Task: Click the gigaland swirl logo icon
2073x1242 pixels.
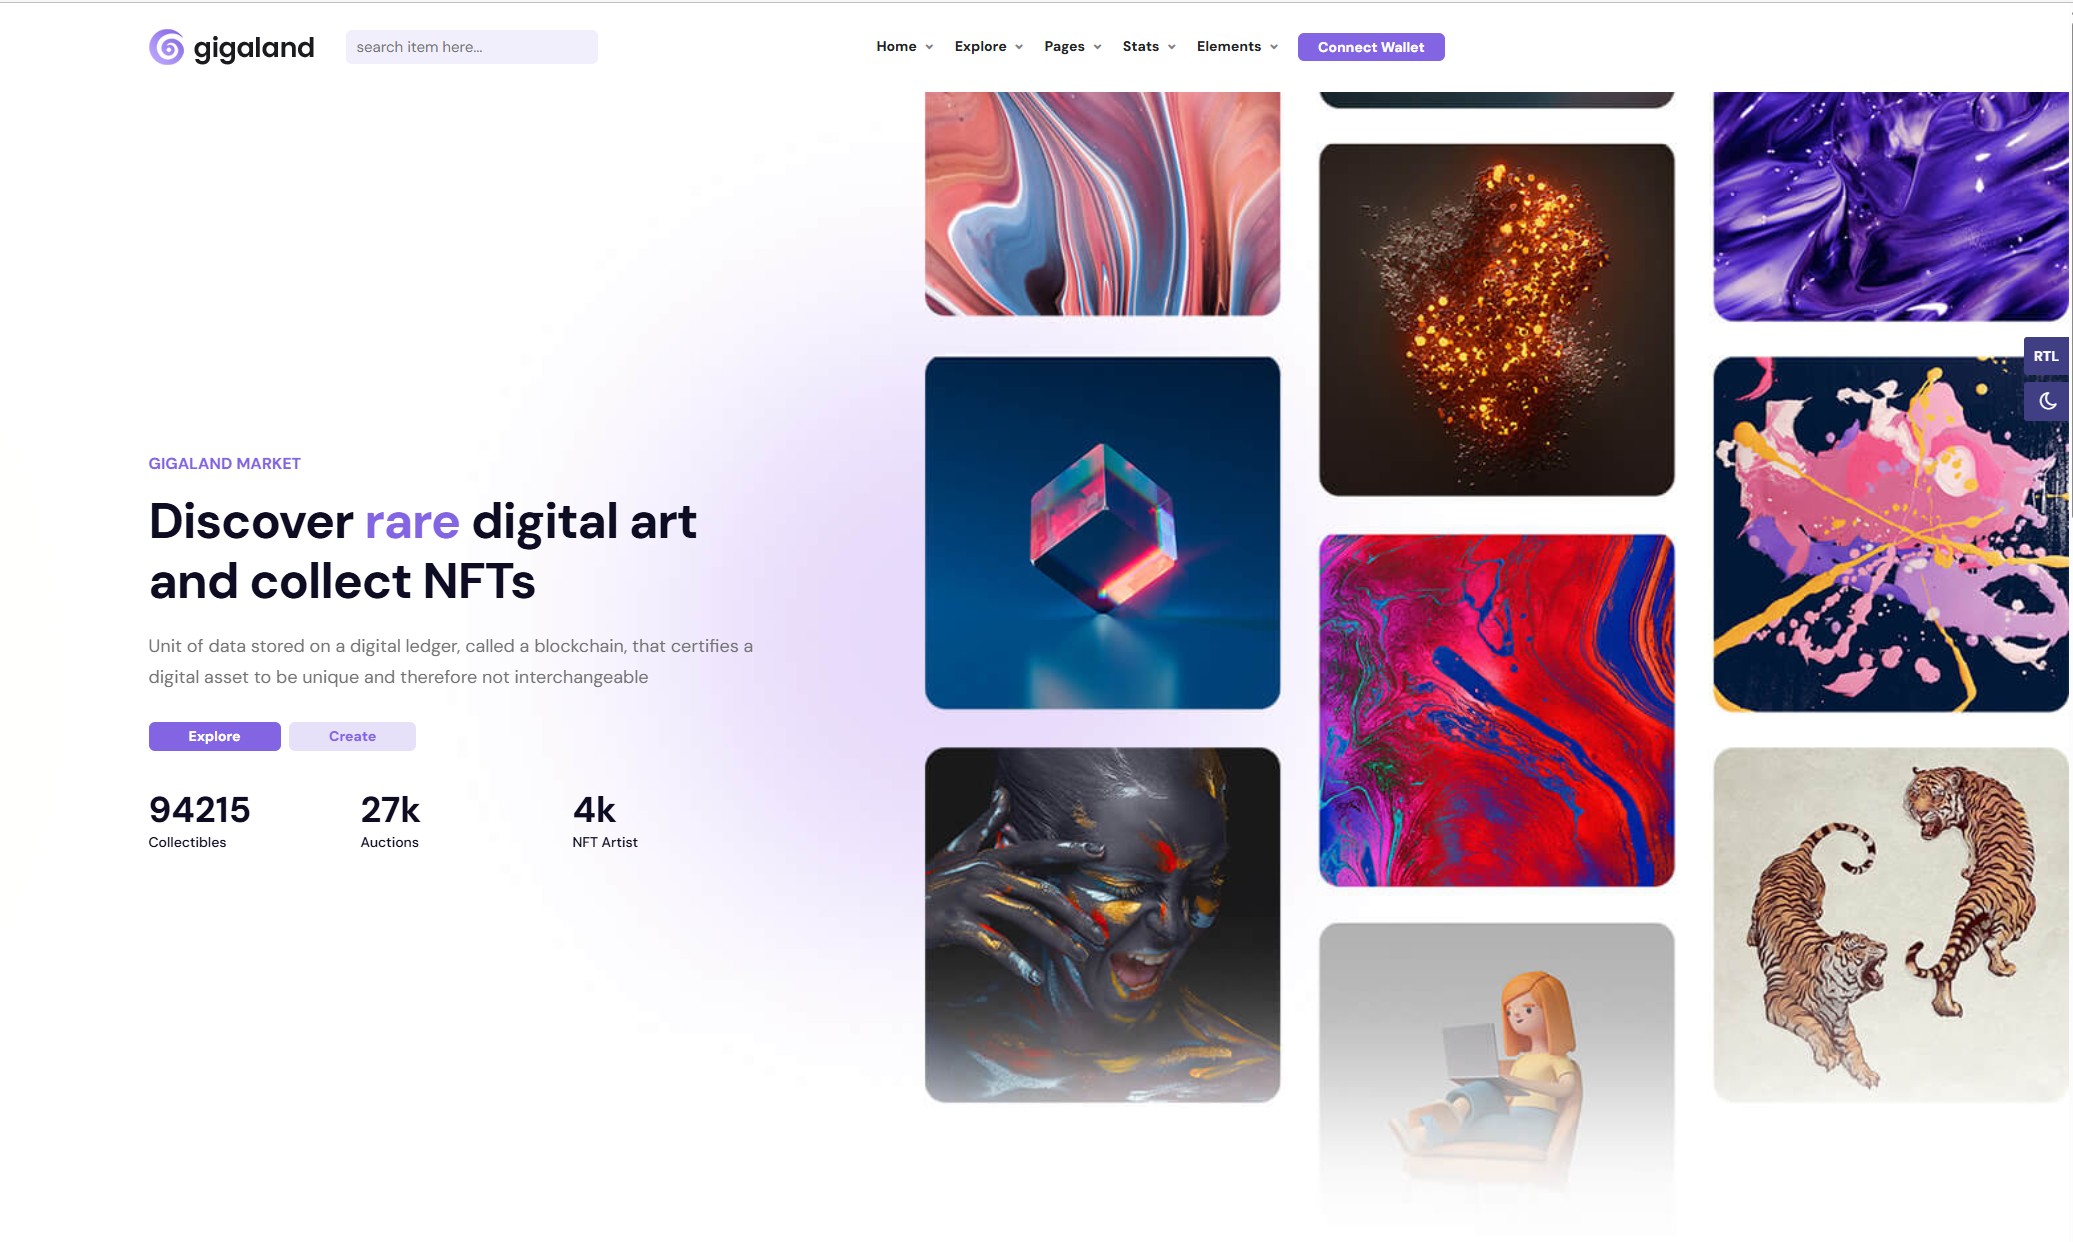Action: point(166,47)
